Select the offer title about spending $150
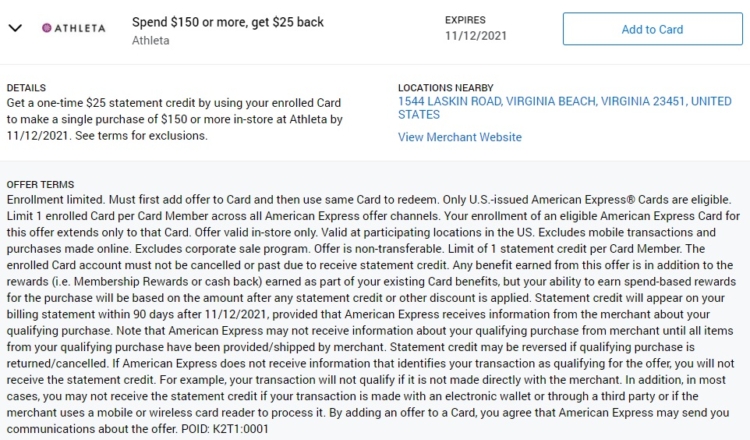This screenshot has width=750, height=440. tap(228, 22)
